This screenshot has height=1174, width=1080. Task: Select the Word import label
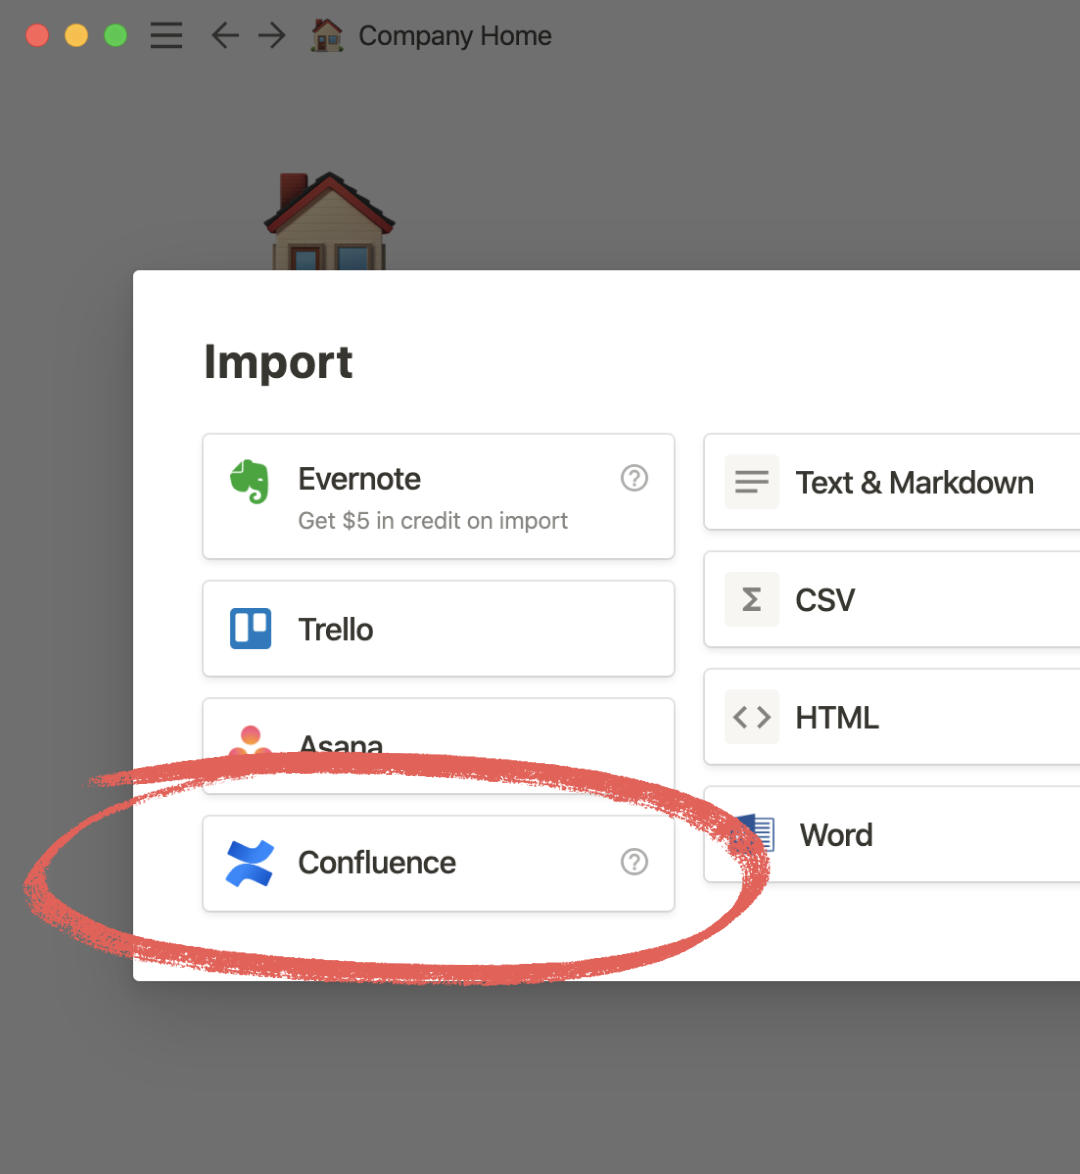836,835
